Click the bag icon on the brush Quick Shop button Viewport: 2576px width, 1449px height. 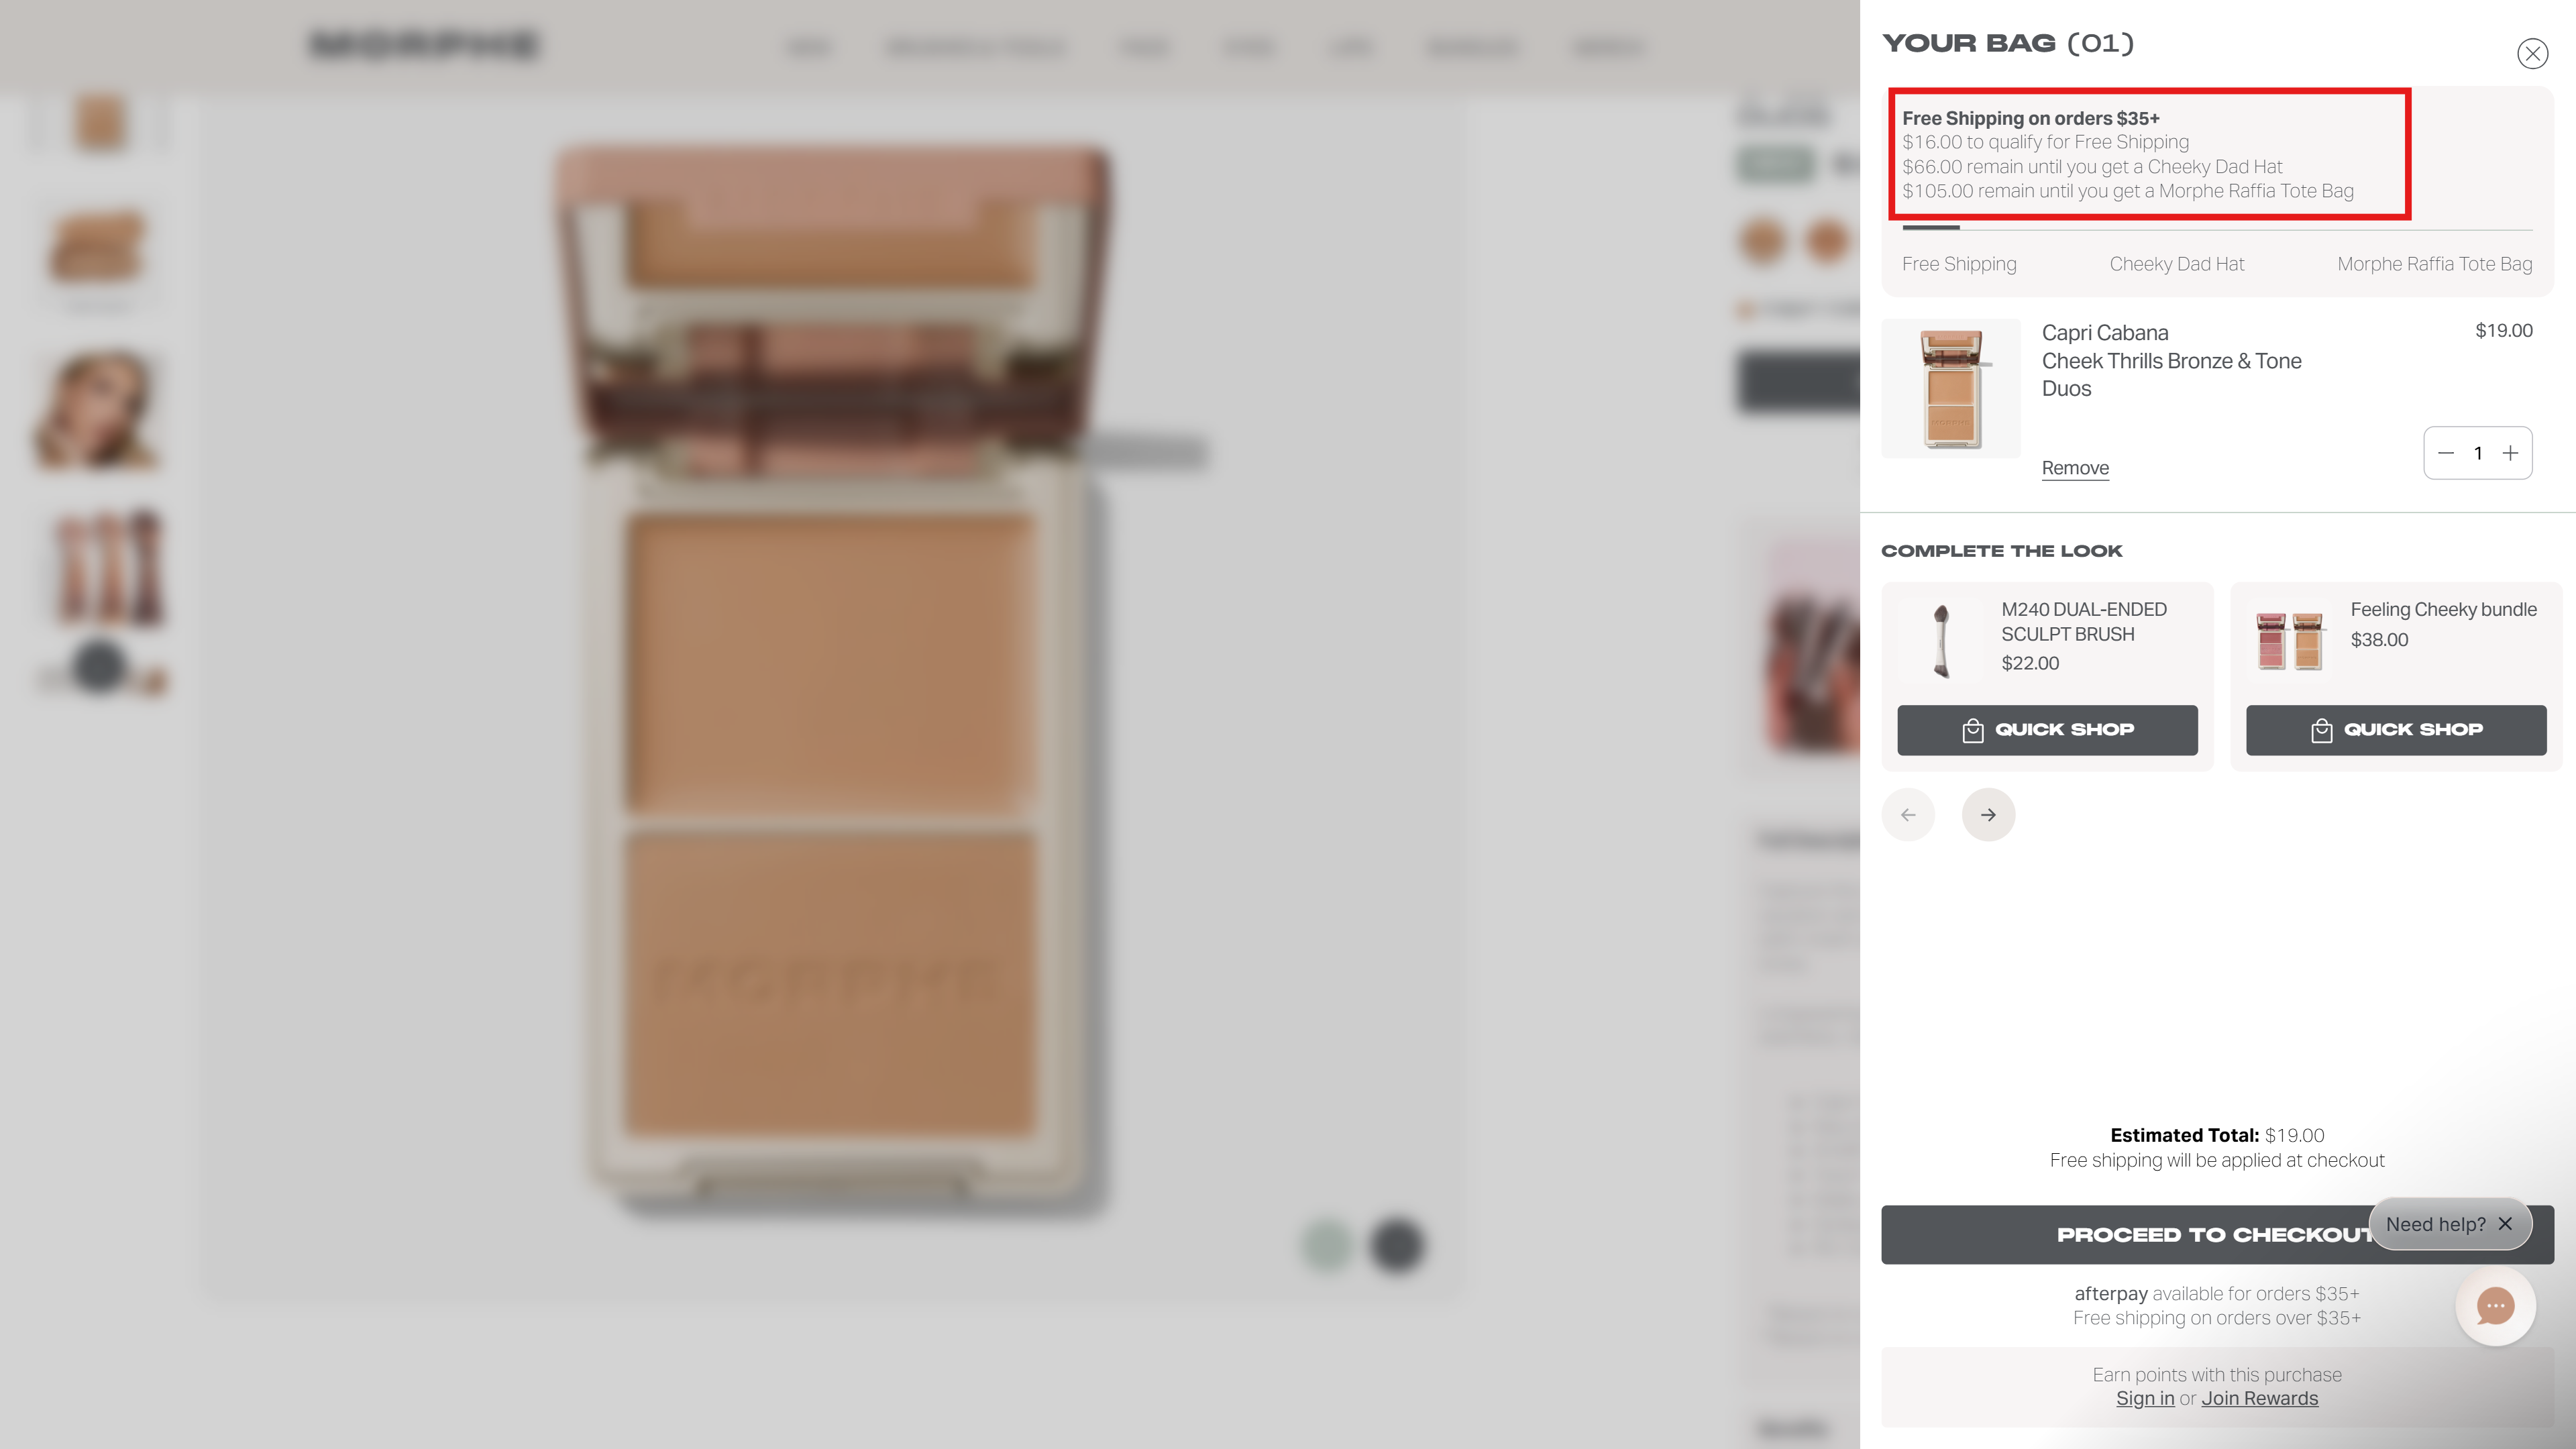(1973, 729)
